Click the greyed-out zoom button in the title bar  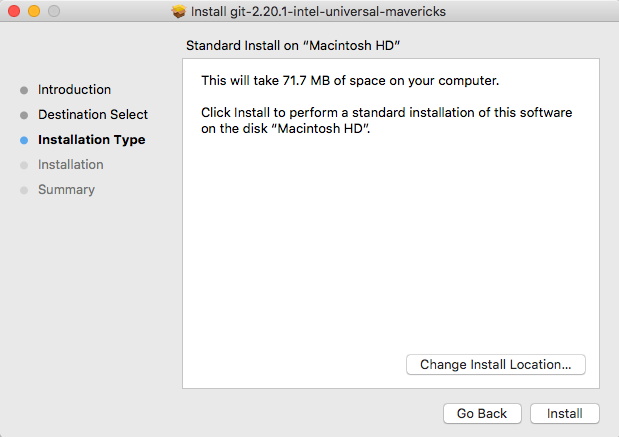[53, 12]
